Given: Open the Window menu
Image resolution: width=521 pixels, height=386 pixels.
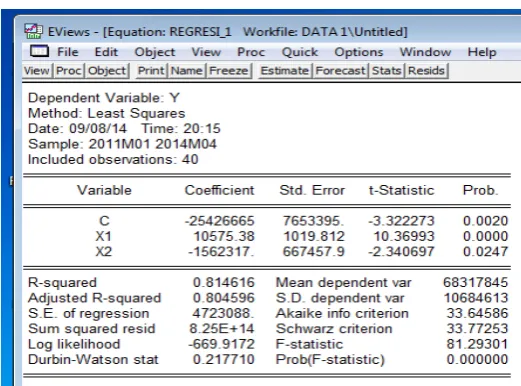Looking at the screenshot, I should (425, 52).
